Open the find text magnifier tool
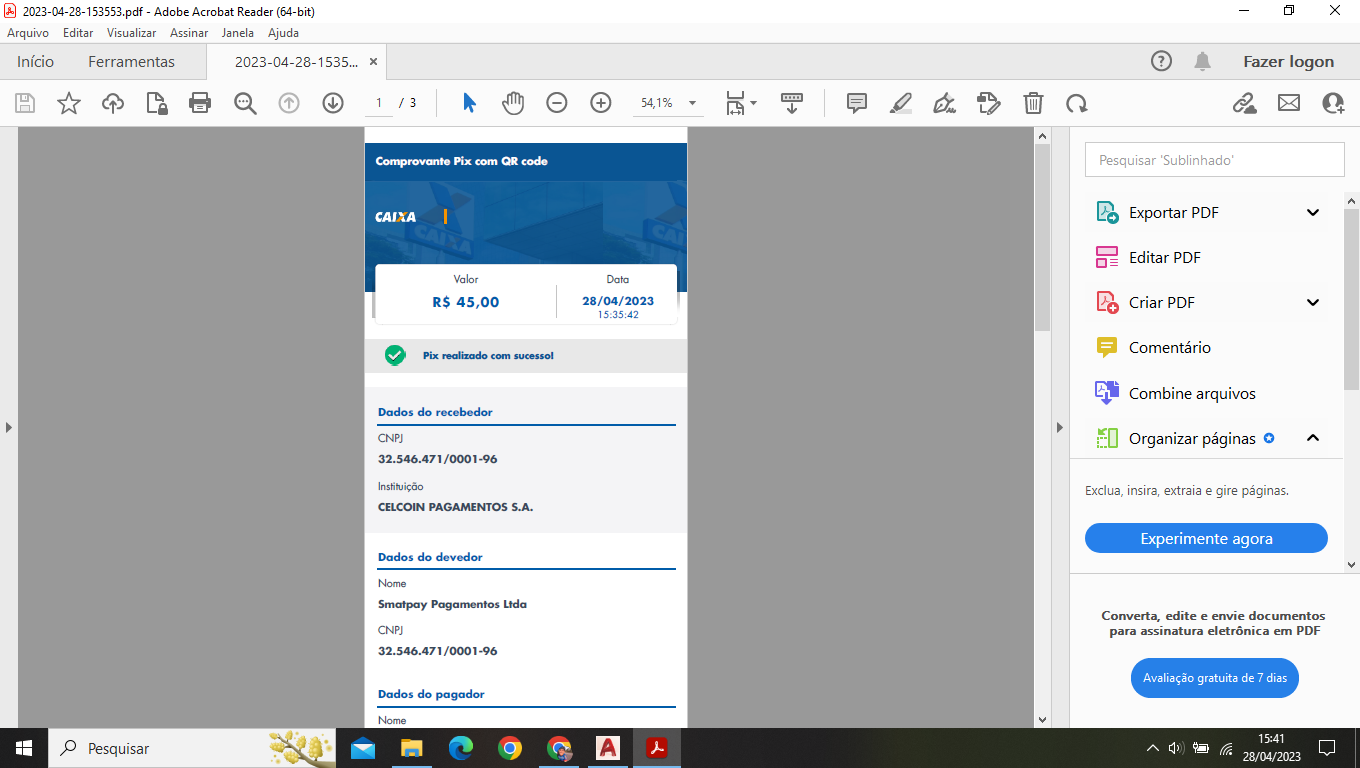 245,103
